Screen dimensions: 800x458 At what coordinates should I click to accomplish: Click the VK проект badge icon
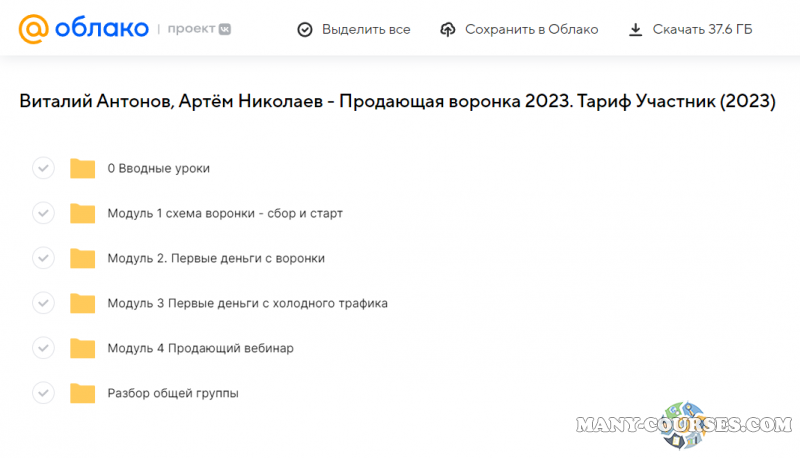point(227,30)
